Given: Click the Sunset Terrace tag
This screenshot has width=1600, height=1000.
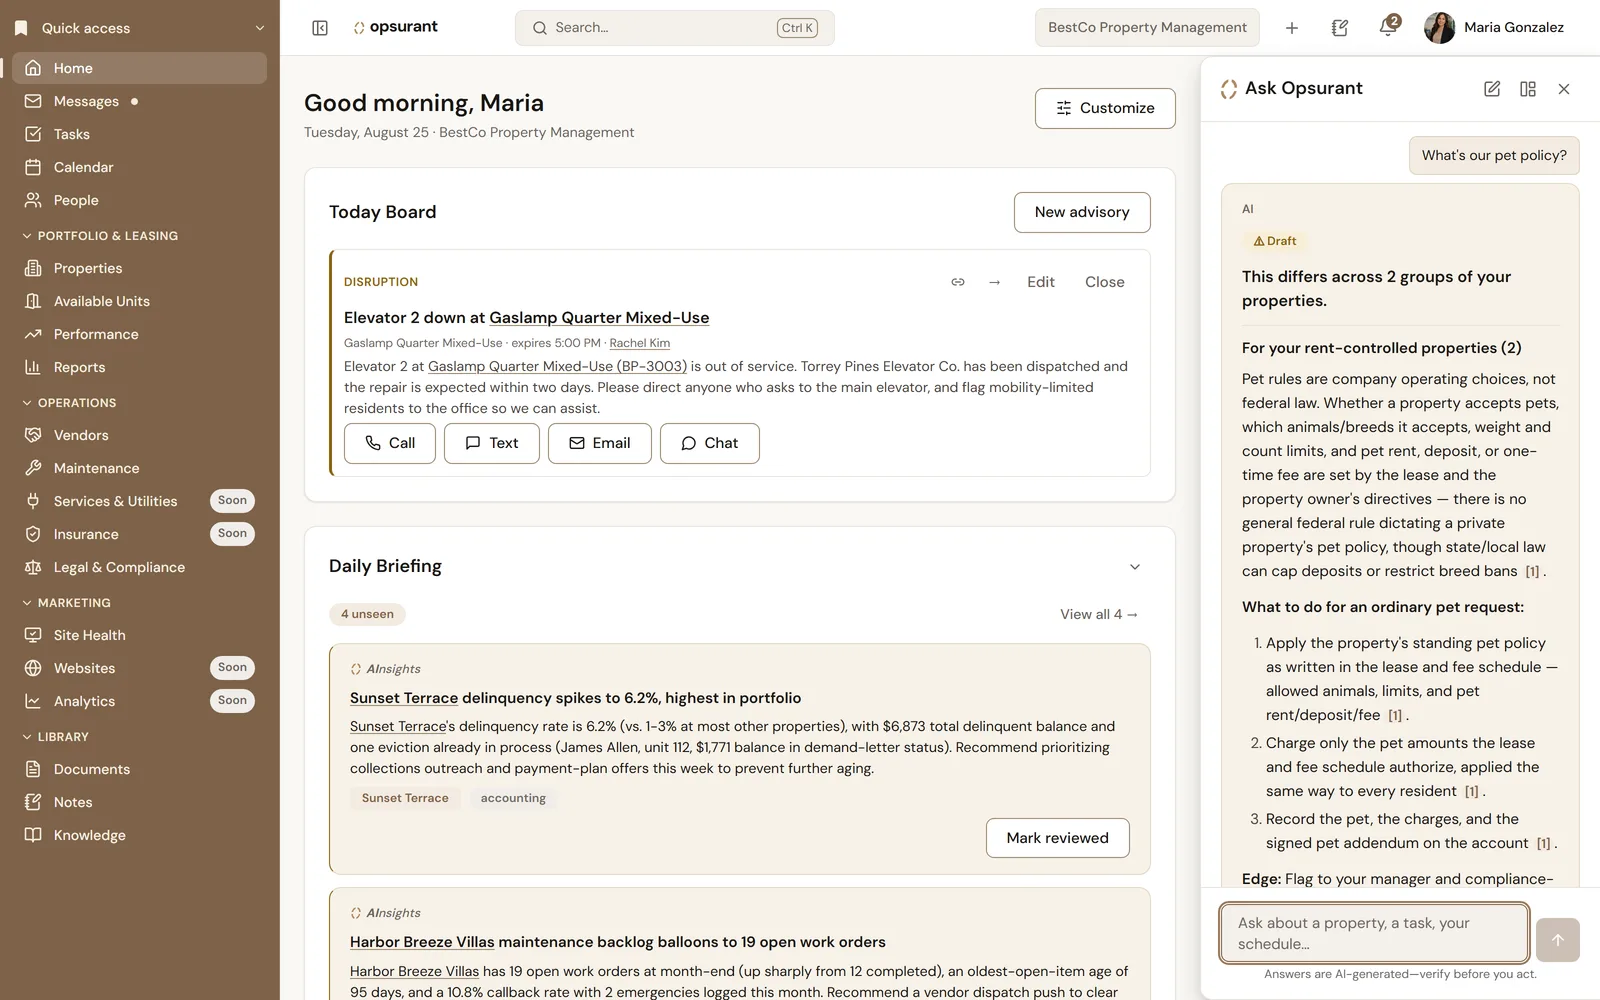Looking at the screenshot, I should (x=405, y=798).
